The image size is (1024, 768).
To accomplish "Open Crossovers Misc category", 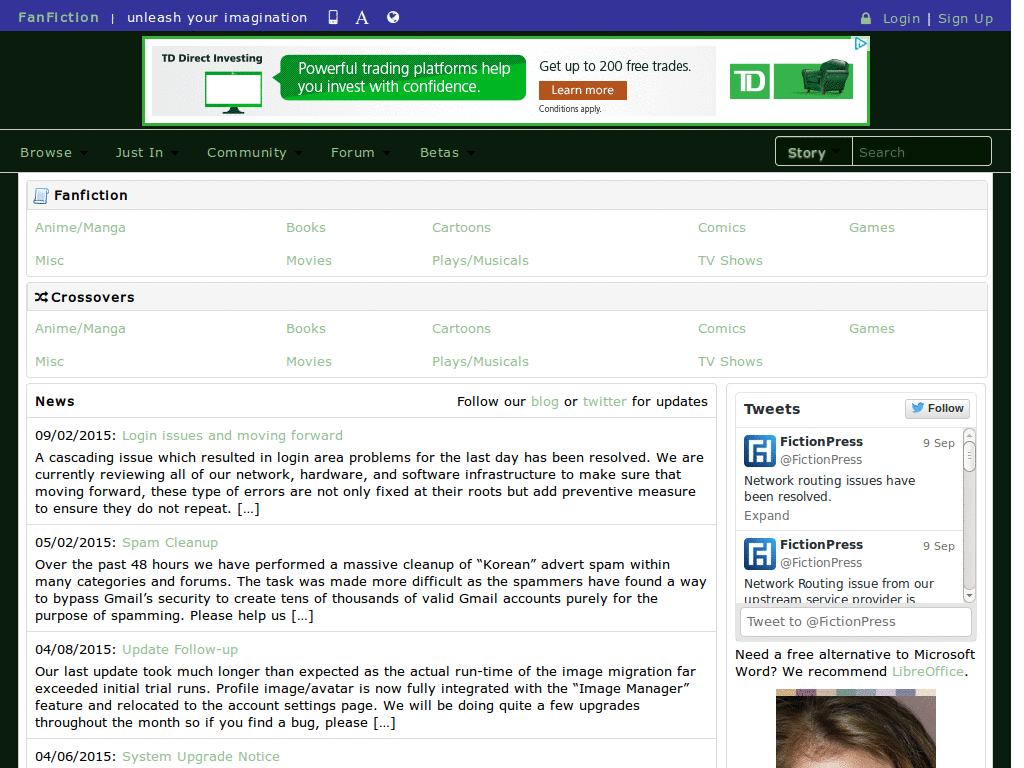I will (x=50, y=362).
